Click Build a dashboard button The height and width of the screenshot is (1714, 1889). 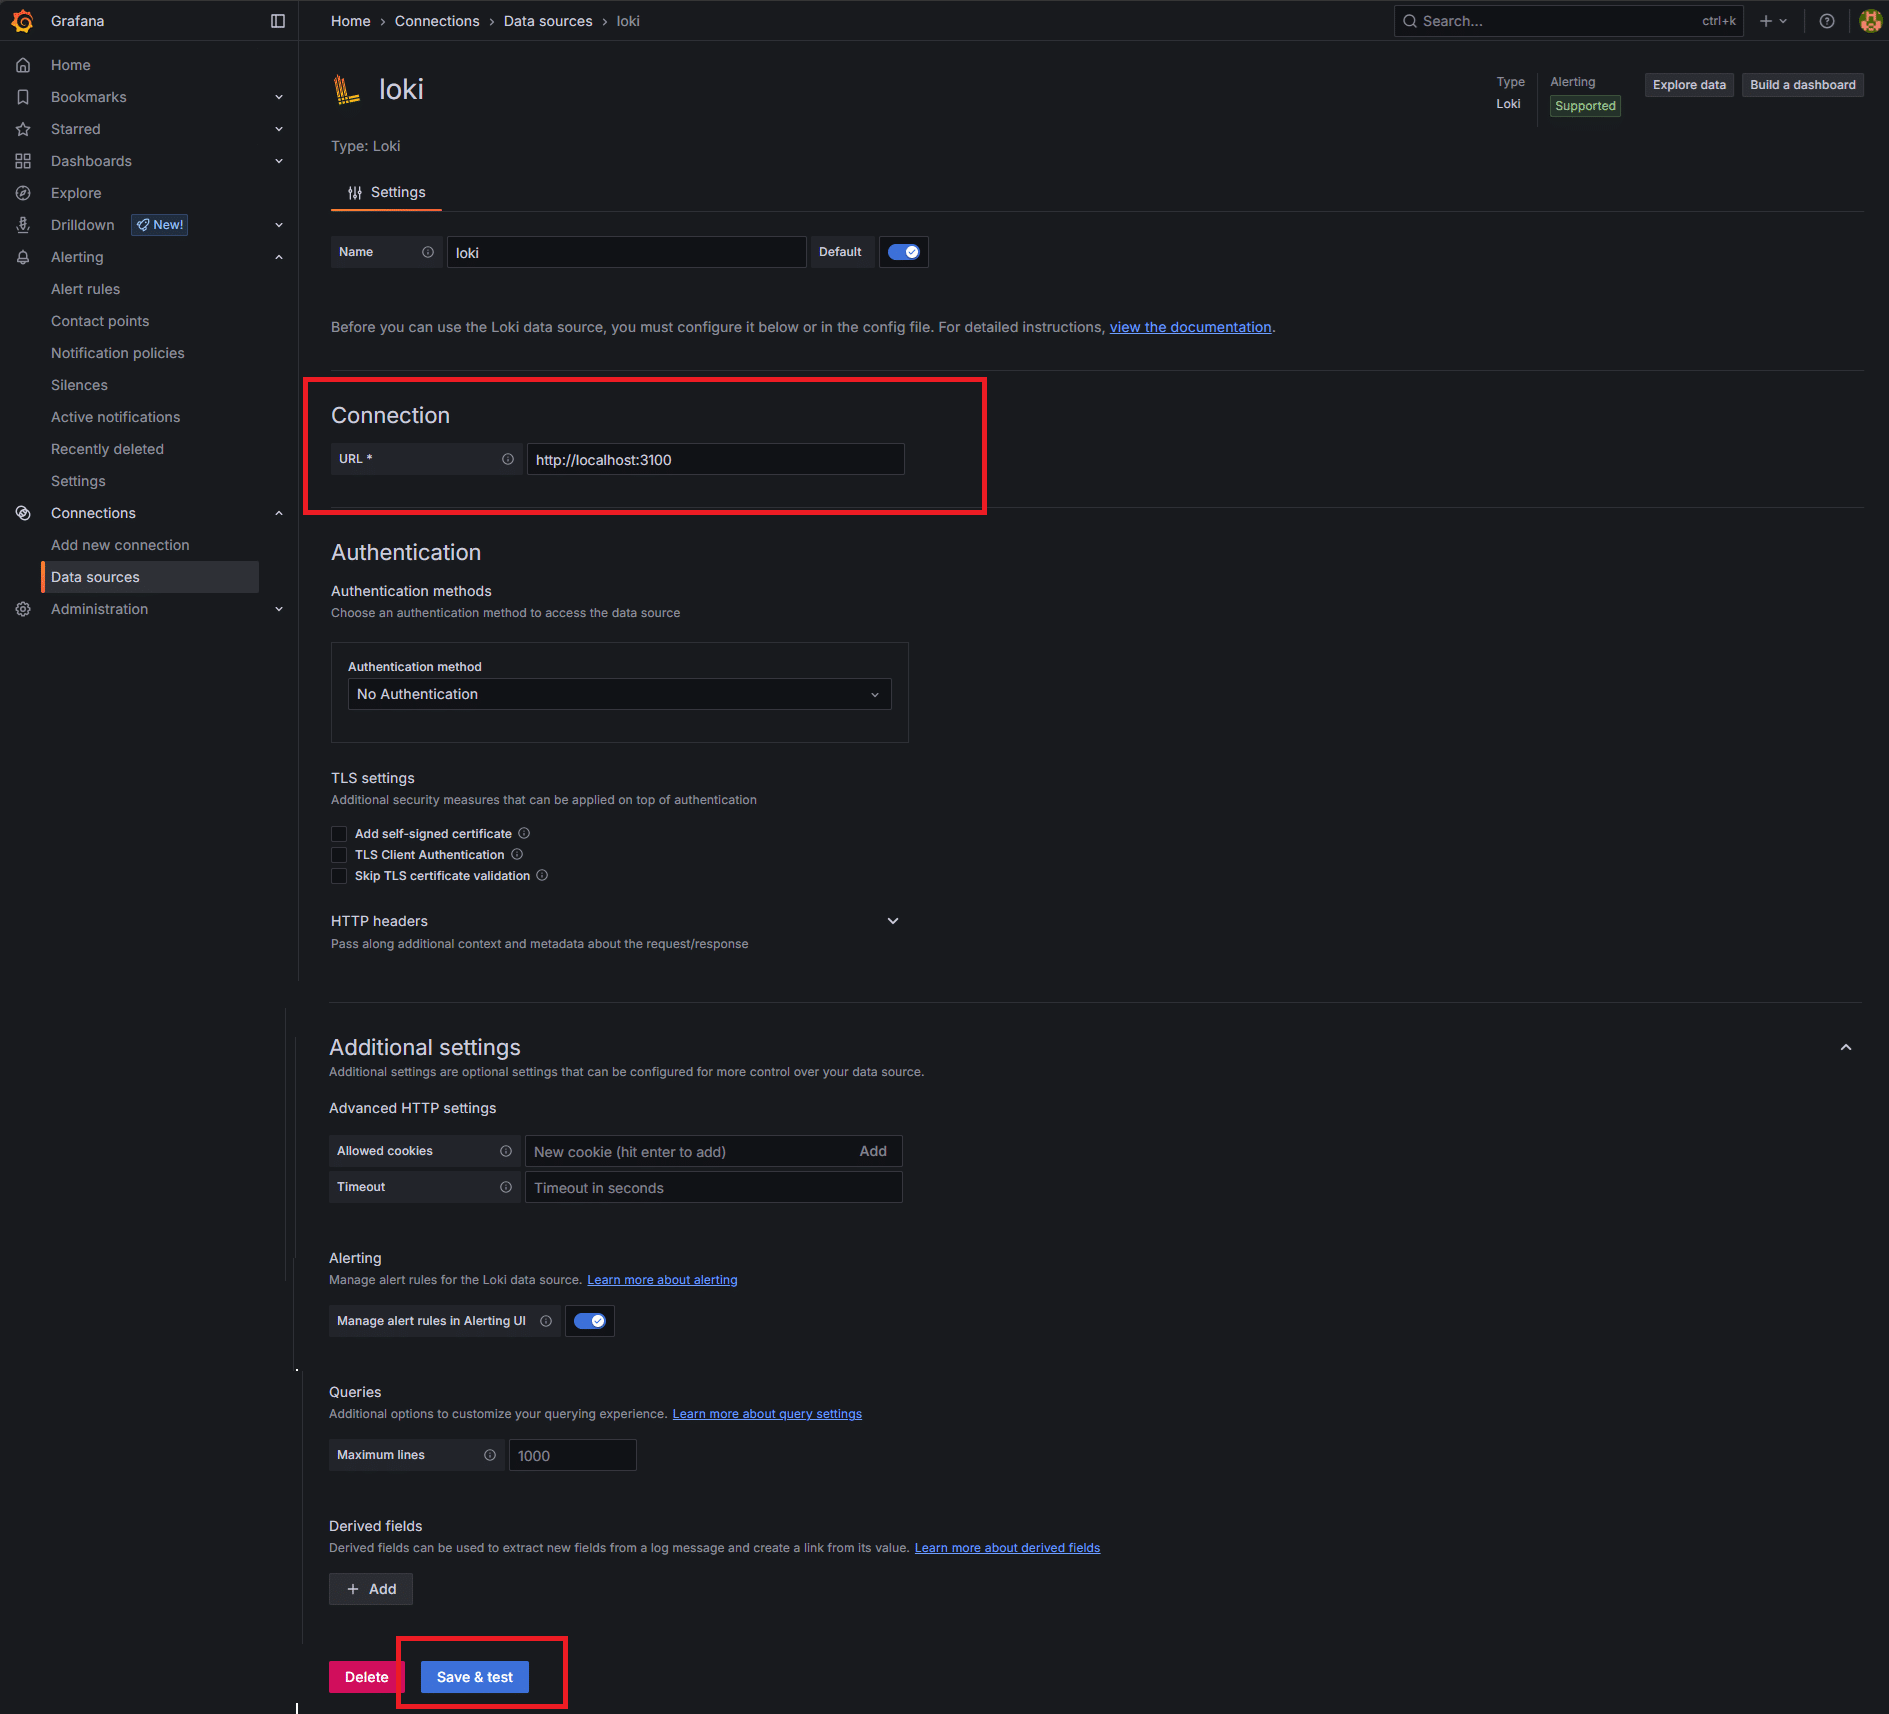pos(1802,85)
